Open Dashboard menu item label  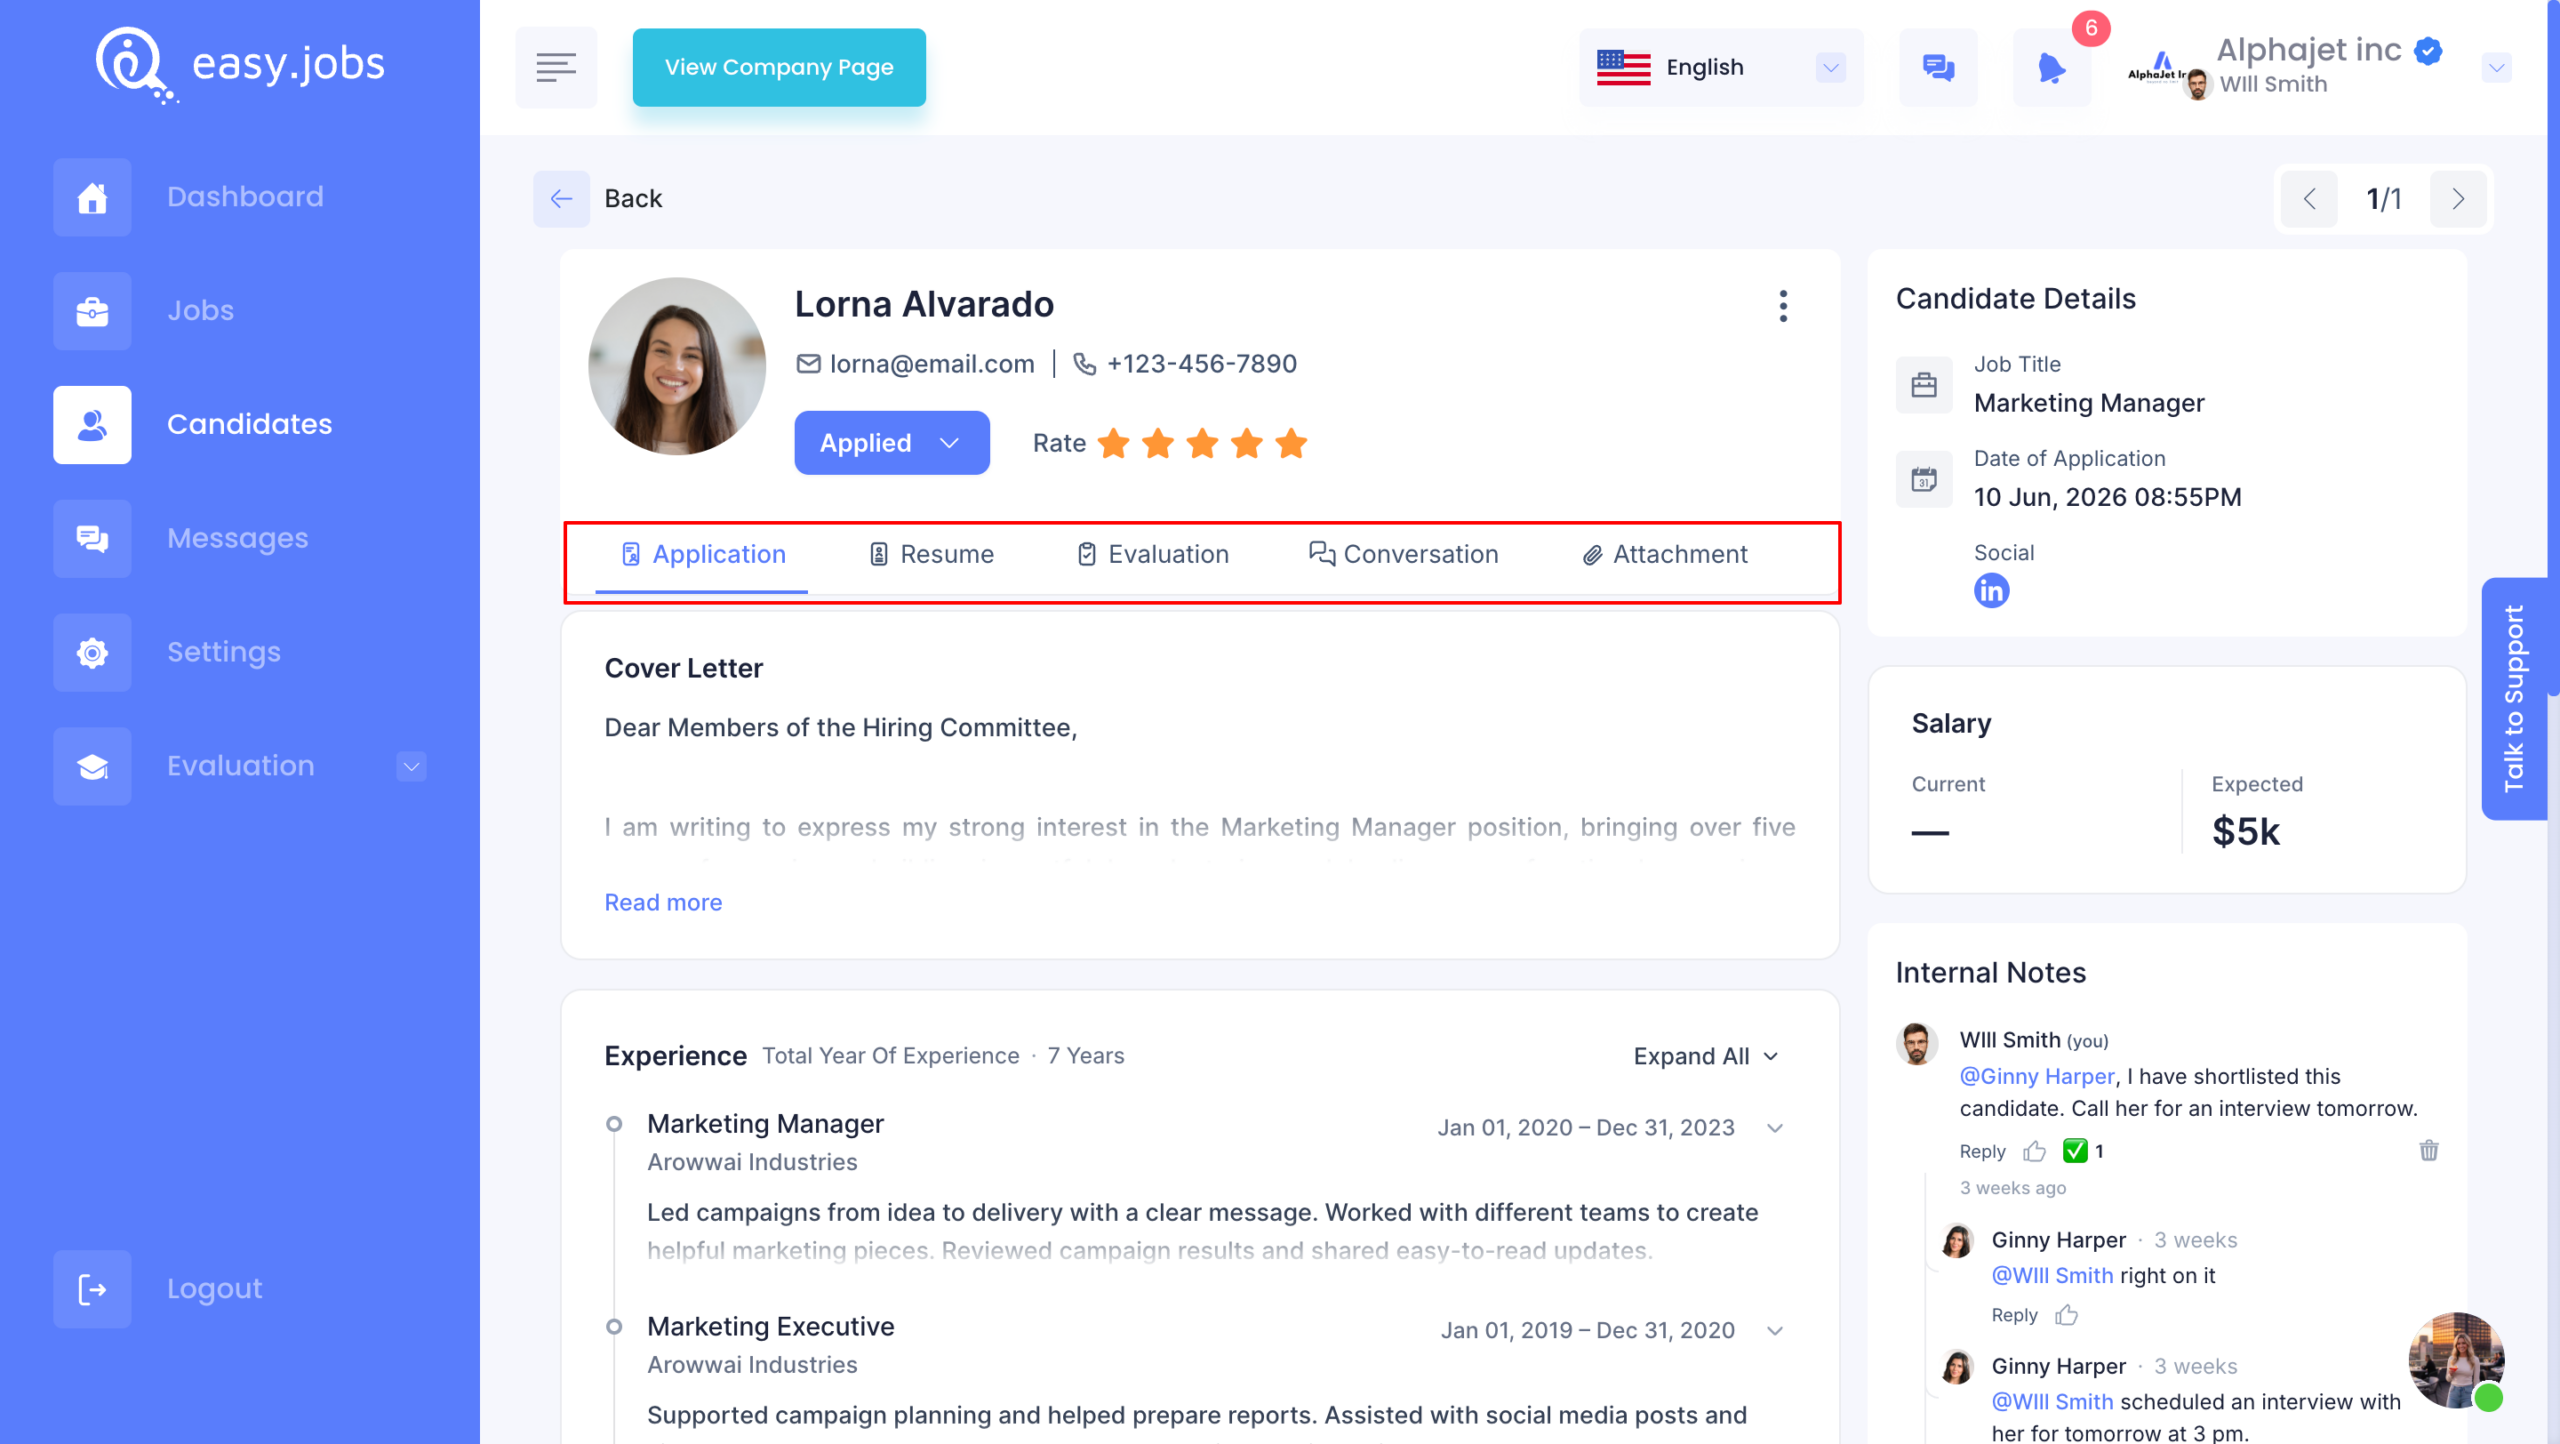[245, 197]
